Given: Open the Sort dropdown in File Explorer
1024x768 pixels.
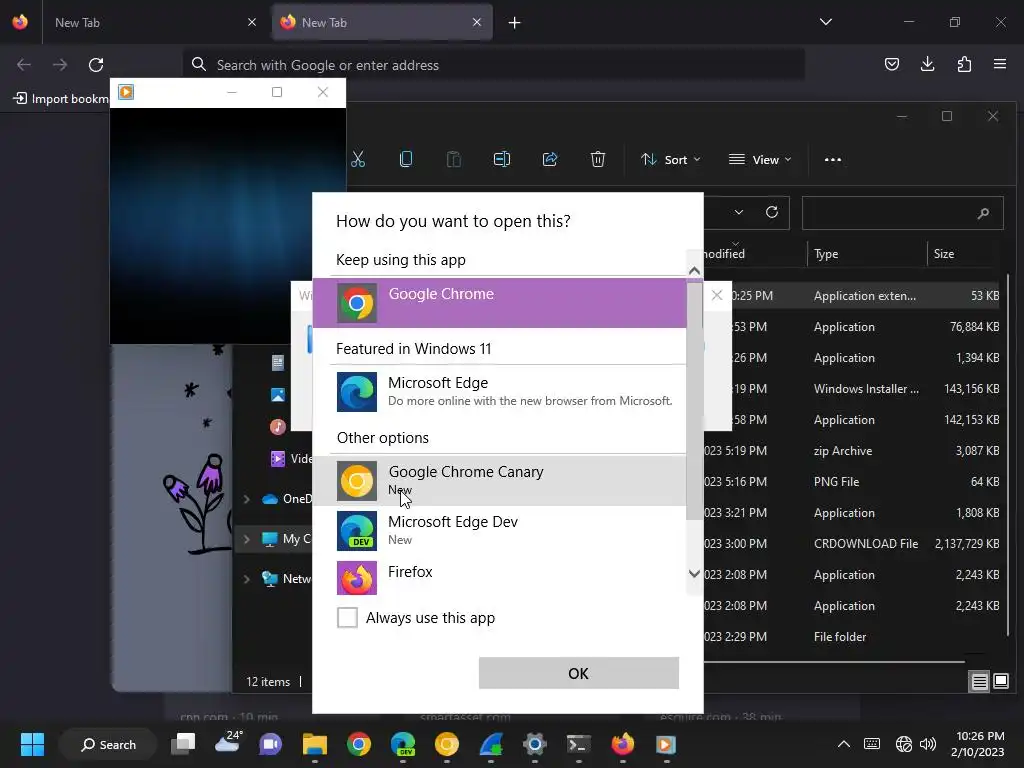Looking at the screenshot, I should (671, 159).
